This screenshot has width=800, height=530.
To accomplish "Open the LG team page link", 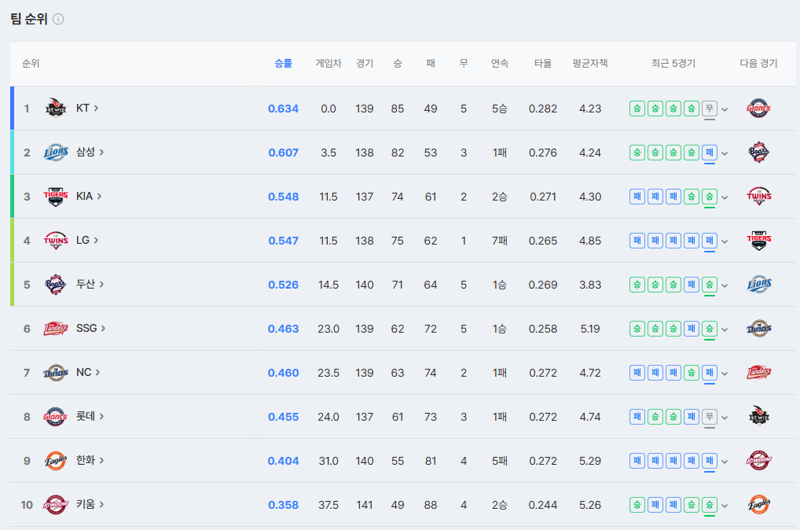I will 87,240.
